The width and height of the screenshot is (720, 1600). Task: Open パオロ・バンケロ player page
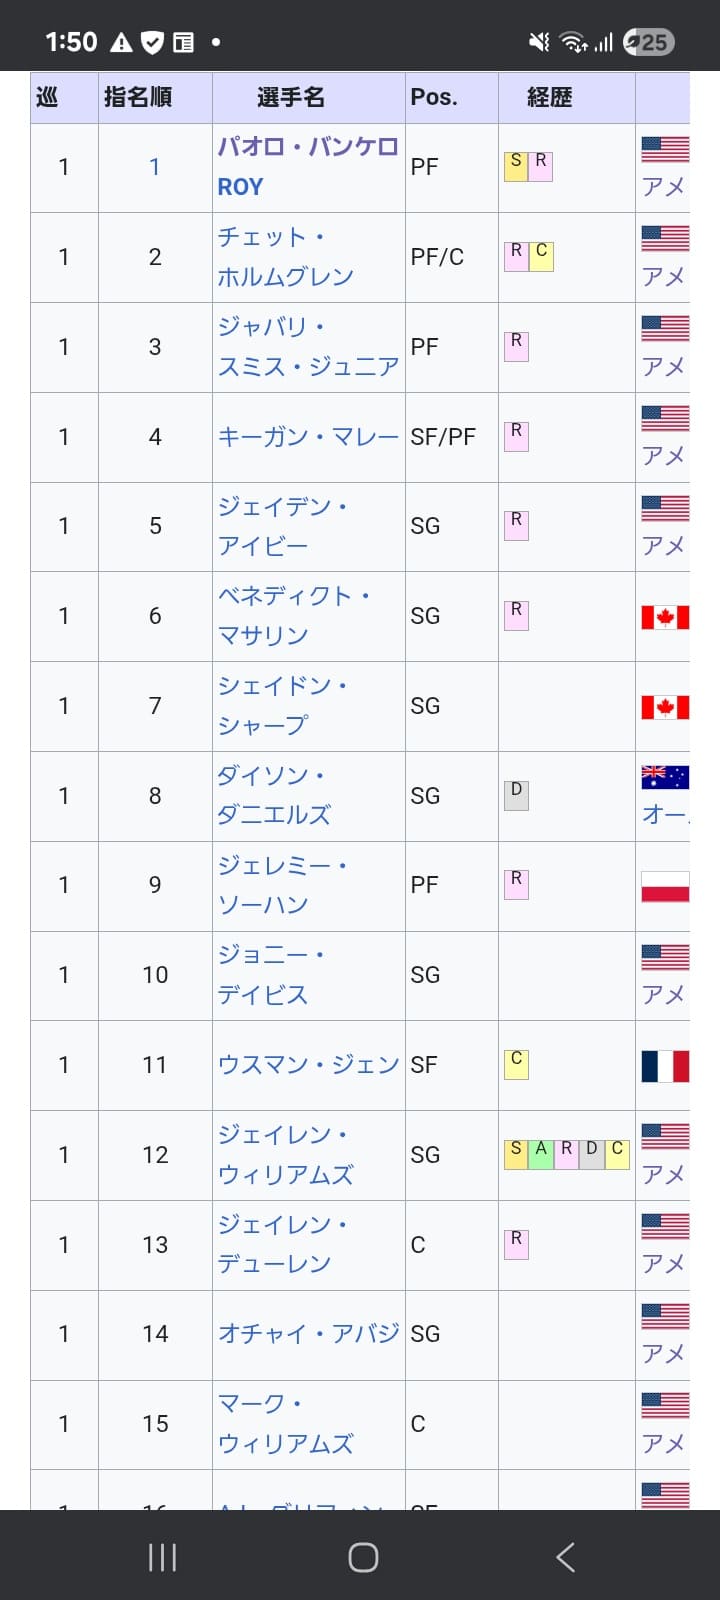[308, 147]
